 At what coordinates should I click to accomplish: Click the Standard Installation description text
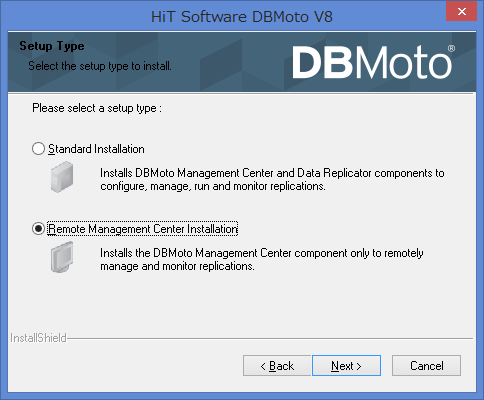(x=272, y=180)
